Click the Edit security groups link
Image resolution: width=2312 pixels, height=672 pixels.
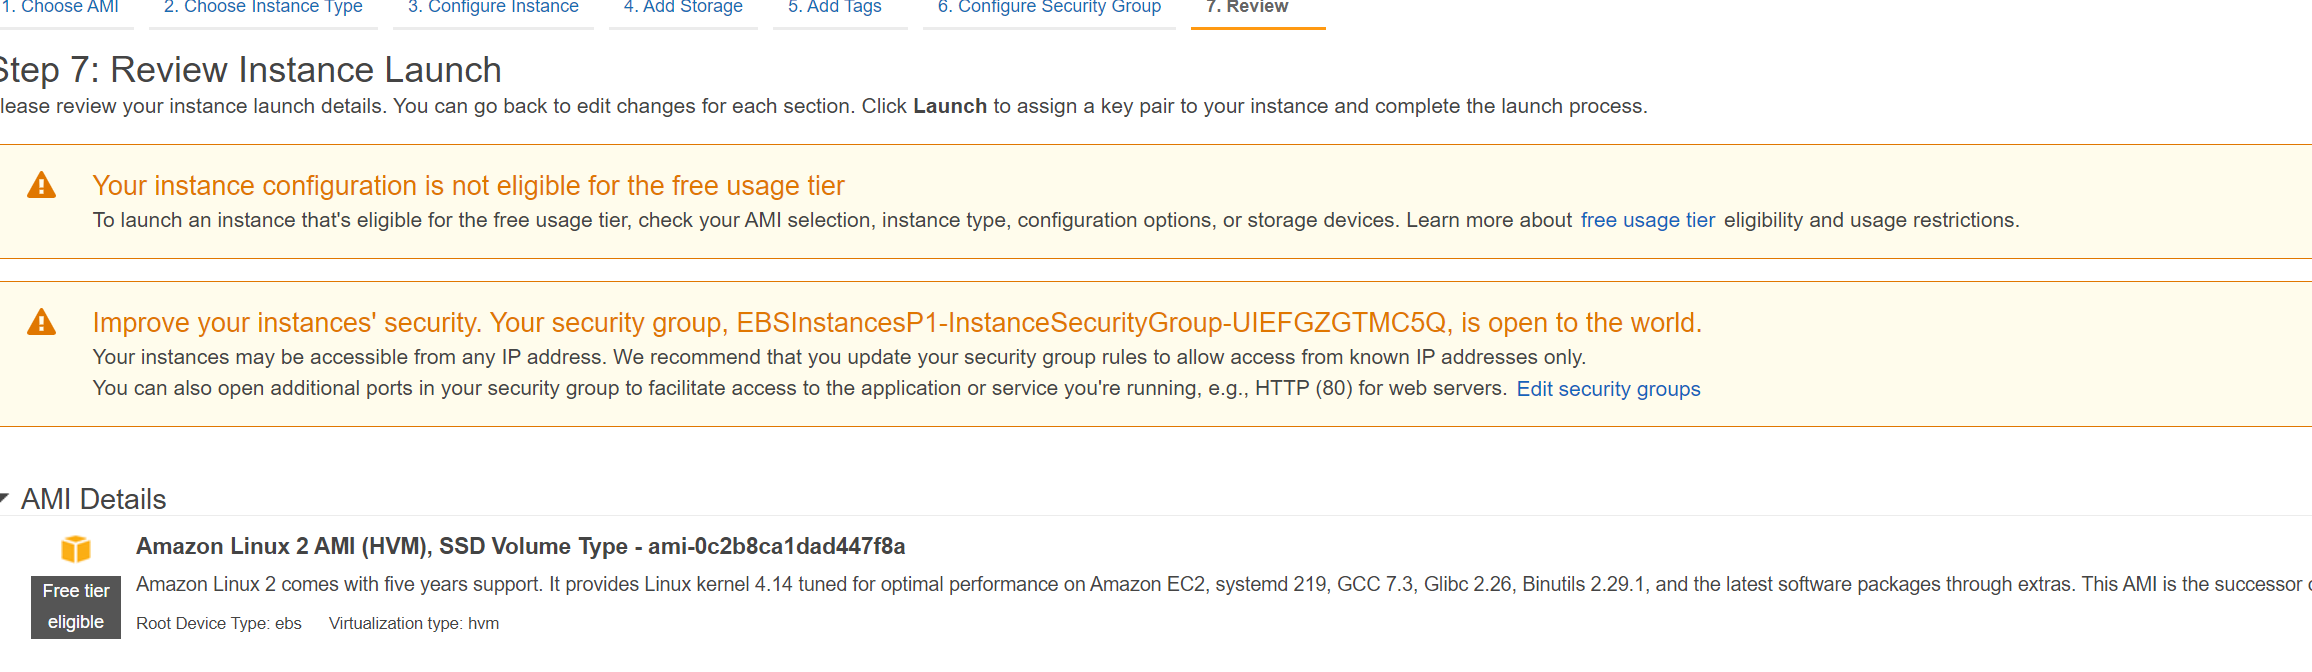(x=1608, y=389)
